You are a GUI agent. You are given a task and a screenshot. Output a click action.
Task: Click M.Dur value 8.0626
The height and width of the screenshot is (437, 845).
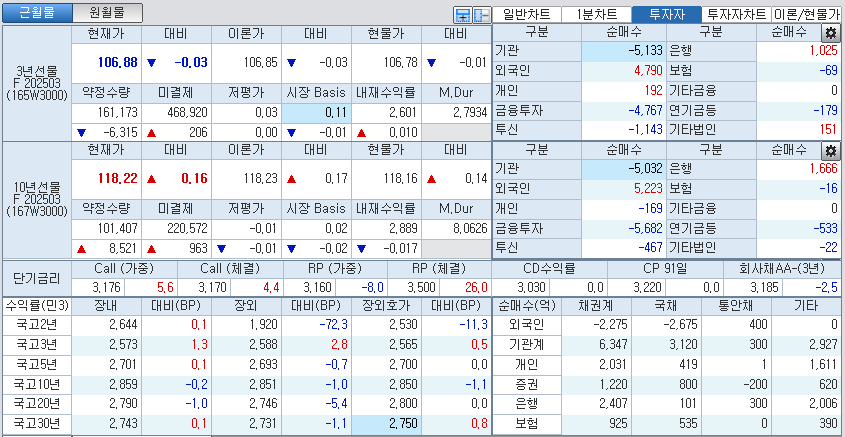tap(469, 228)
